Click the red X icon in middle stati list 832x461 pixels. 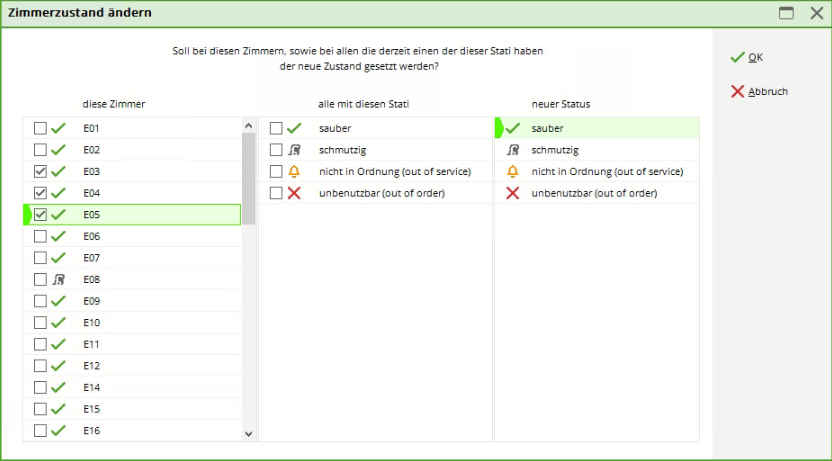point(294,193)
